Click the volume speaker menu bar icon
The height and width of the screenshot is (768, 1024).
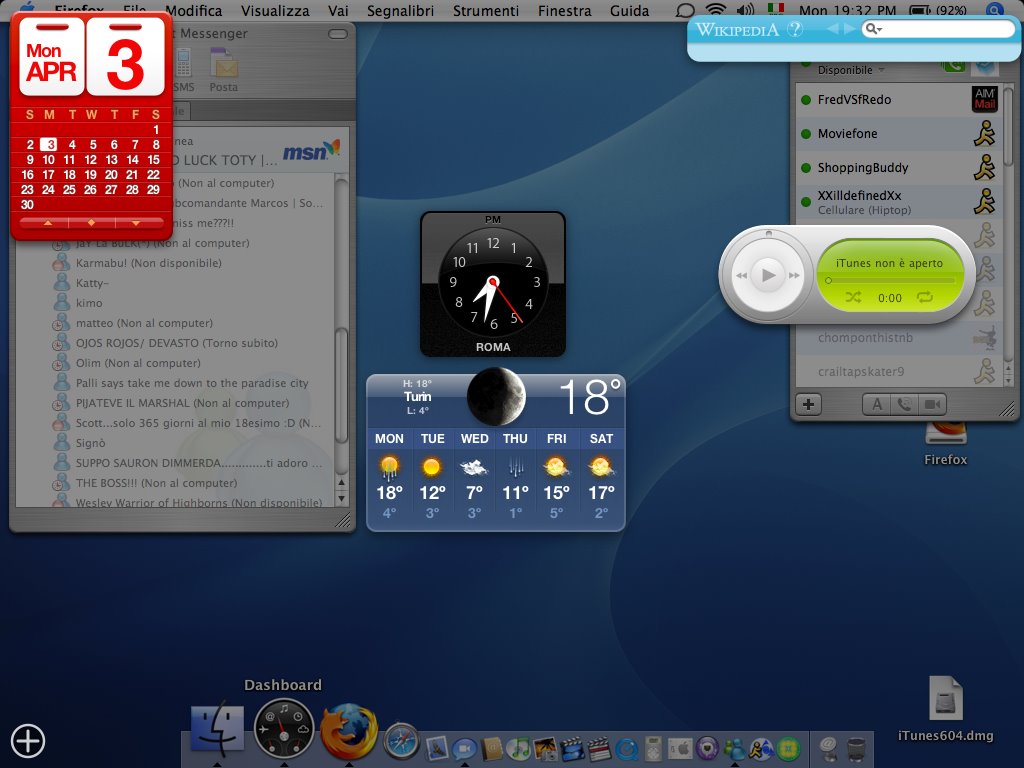(x=744, y=10)
